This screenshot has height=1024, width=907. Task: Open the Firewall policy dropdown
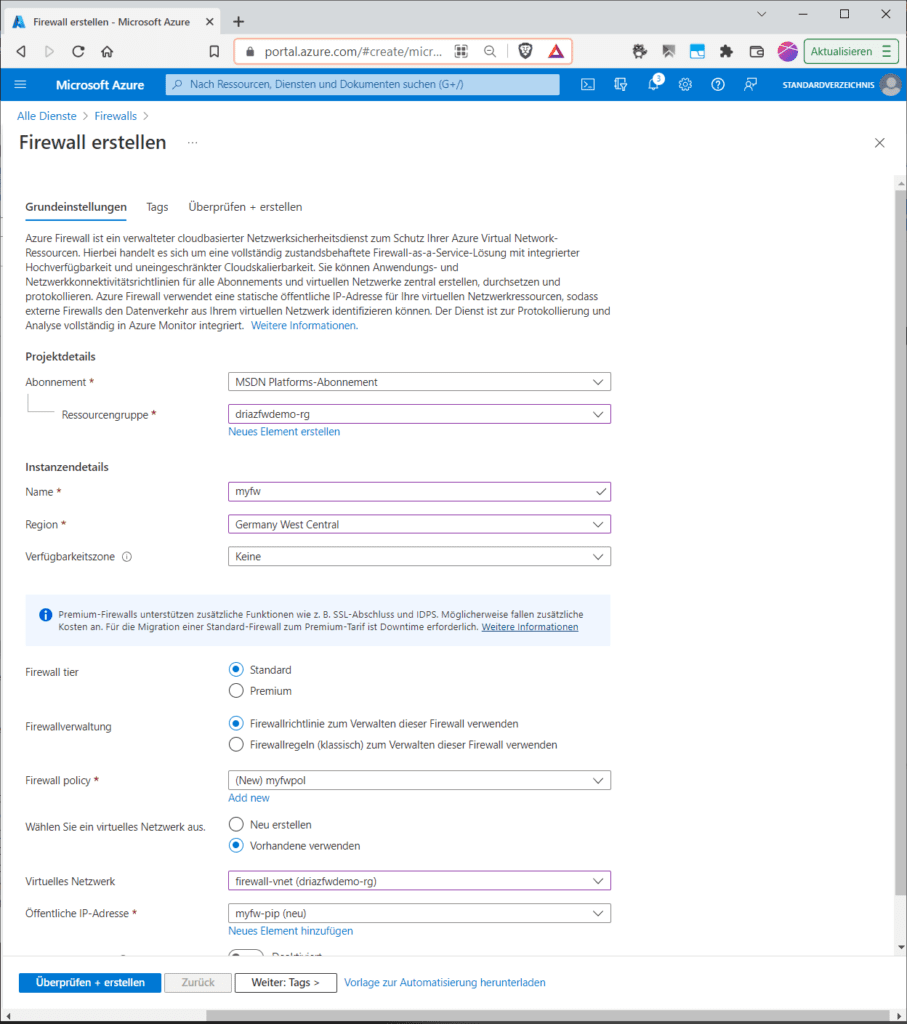pos(419,780)
